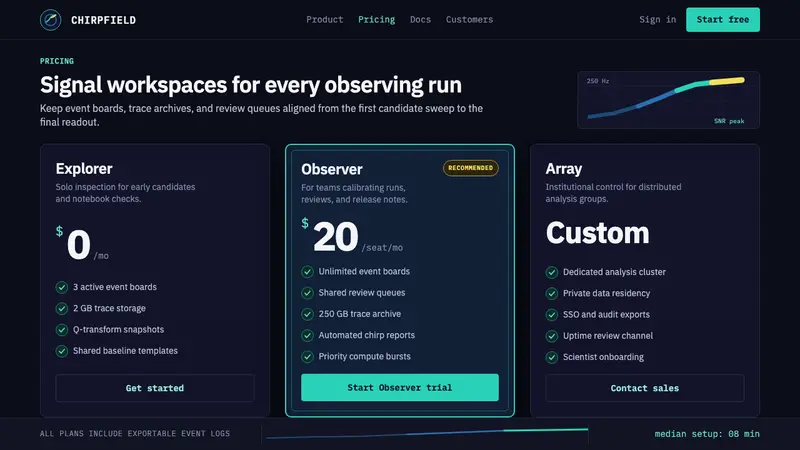Click 'Shared baseline templates' feature text
The height and width of the screenshot is (450, 800).
pyautogui.click(x=125, y=351)
